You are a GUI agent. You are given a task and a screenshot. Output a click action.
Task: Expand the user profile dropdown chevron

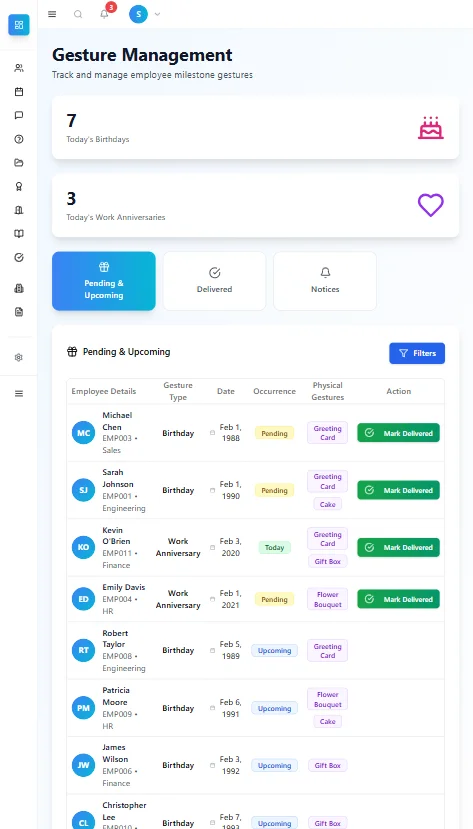pyautogui.click(x=157, y=14)
